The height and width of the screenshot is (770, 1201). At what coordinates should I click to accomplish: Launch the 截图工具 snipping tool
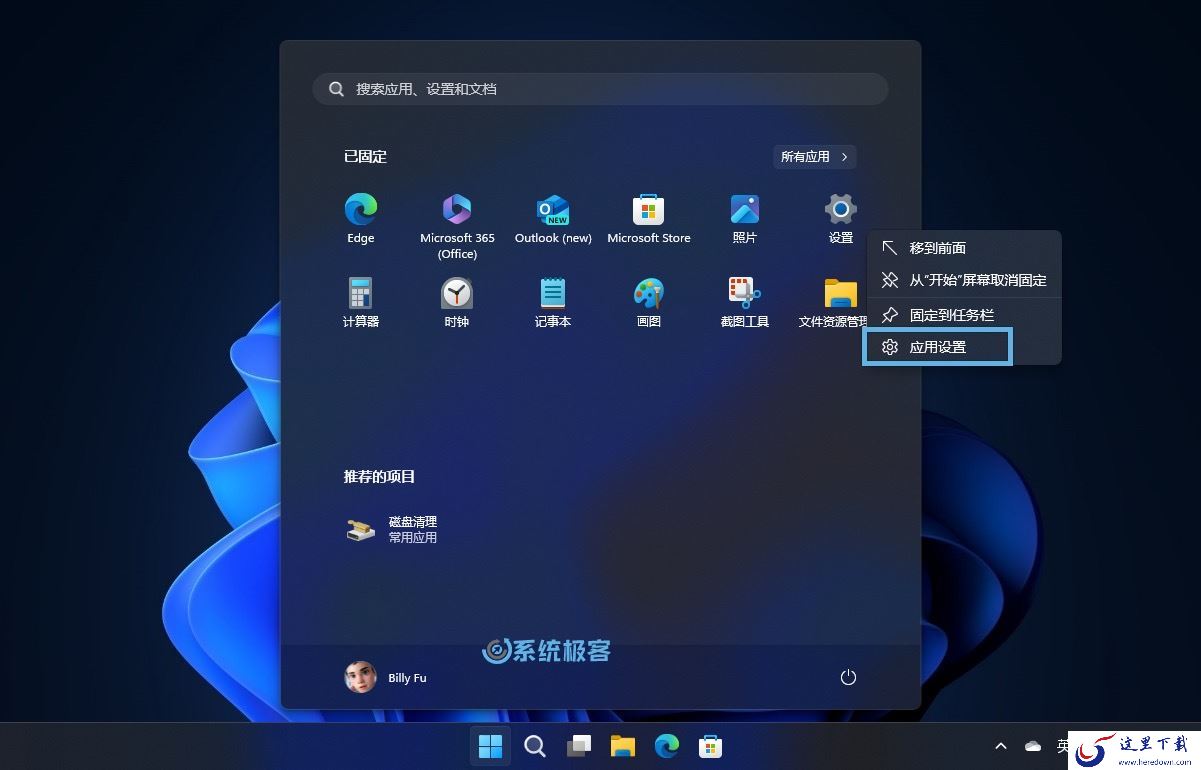point(745,302)
